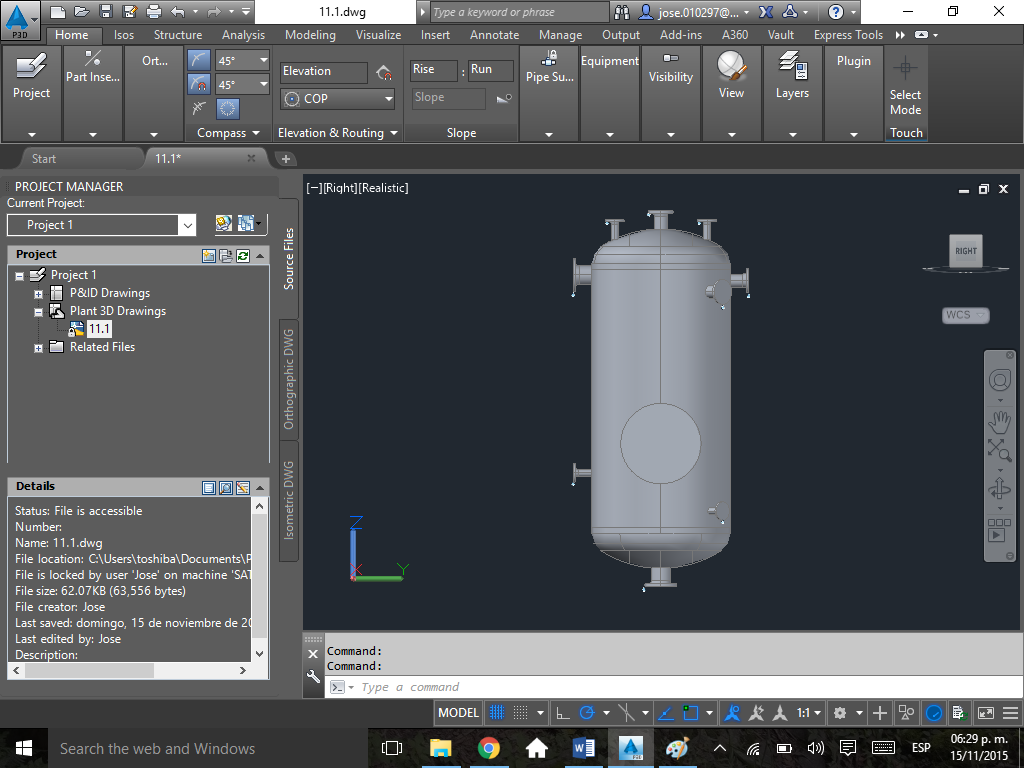The height and width of the screenshot is (768, 1024).
Task: Toggle snap mode dotted grid icon
Action: click(x=520, y=712)
